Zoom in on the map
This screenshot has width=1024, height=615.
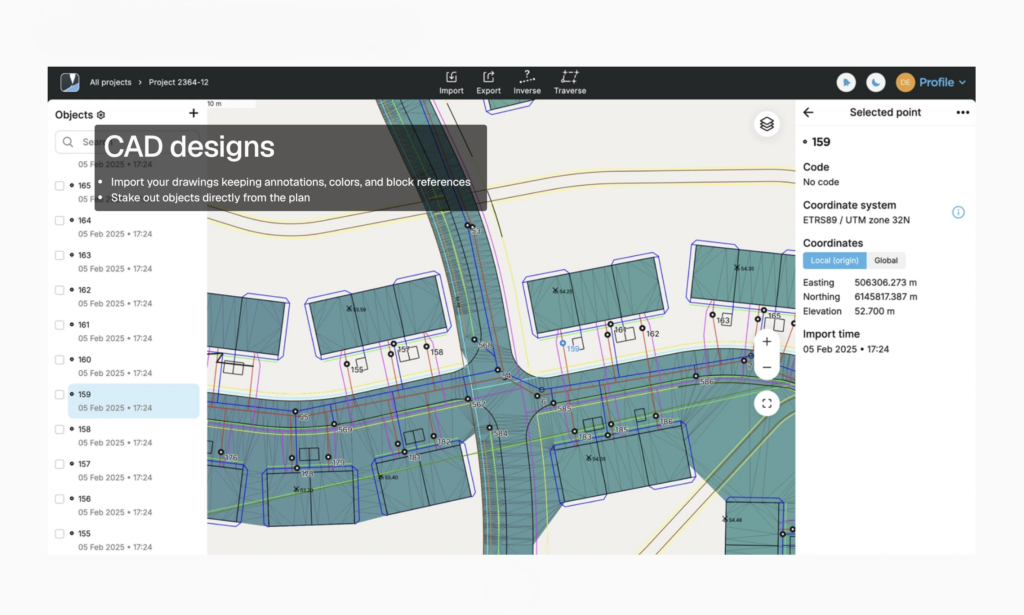pyautogui.click(x=767, y=341)
